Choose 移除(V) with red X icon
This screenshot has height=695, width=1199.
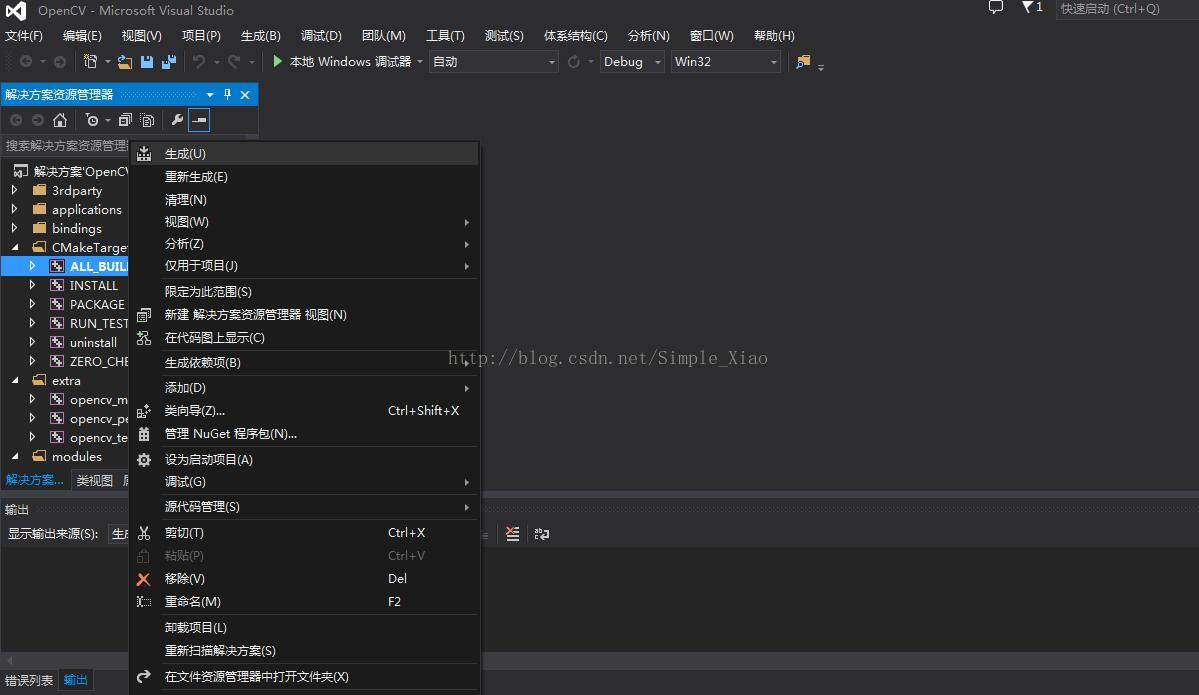click(304, 579)
